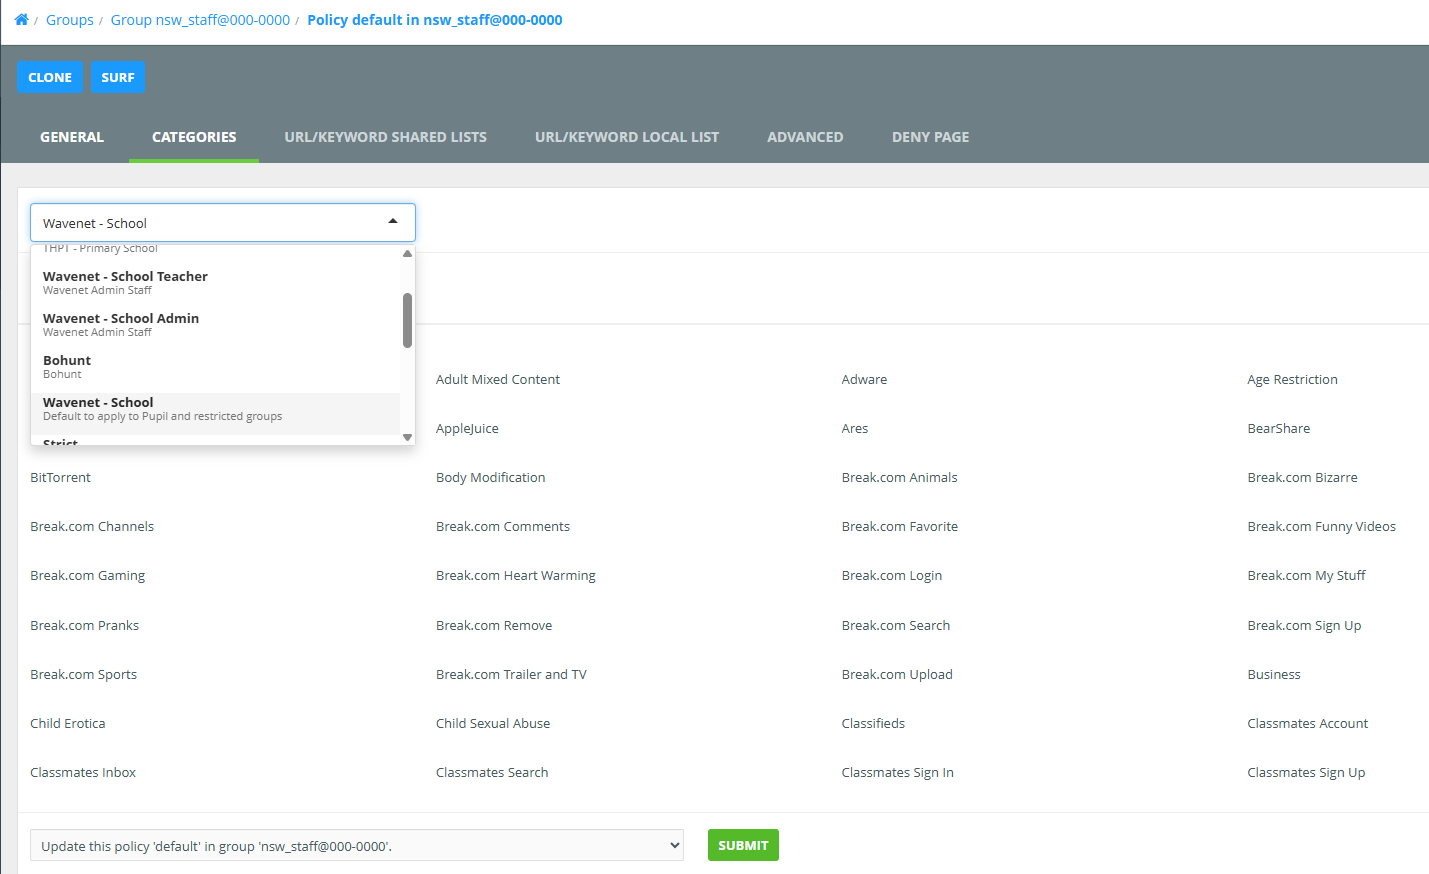The height and width of the screenshot is (874, 1429).
Task: Select the Adult Mixed Content category
Action: 497,380
